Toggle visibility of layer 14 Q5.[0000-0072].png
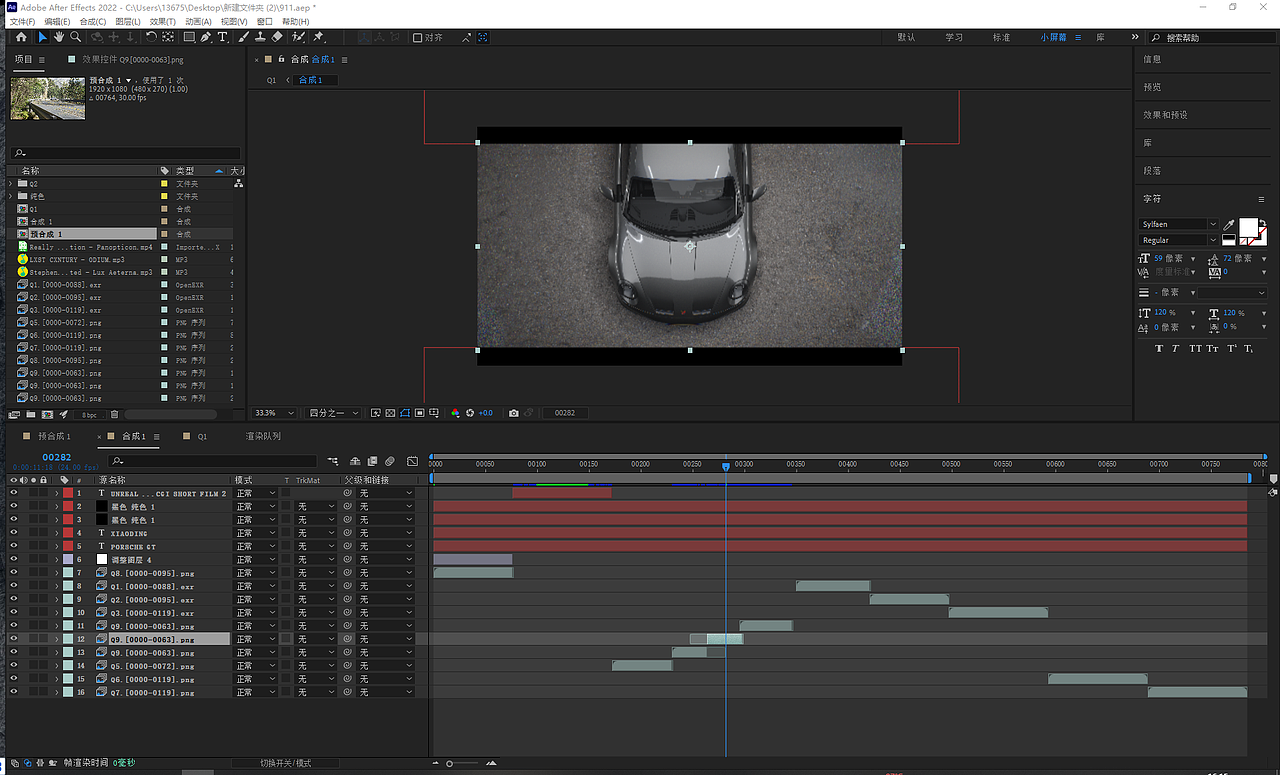This screenshot has height=775, width=1280. point(14,665)
